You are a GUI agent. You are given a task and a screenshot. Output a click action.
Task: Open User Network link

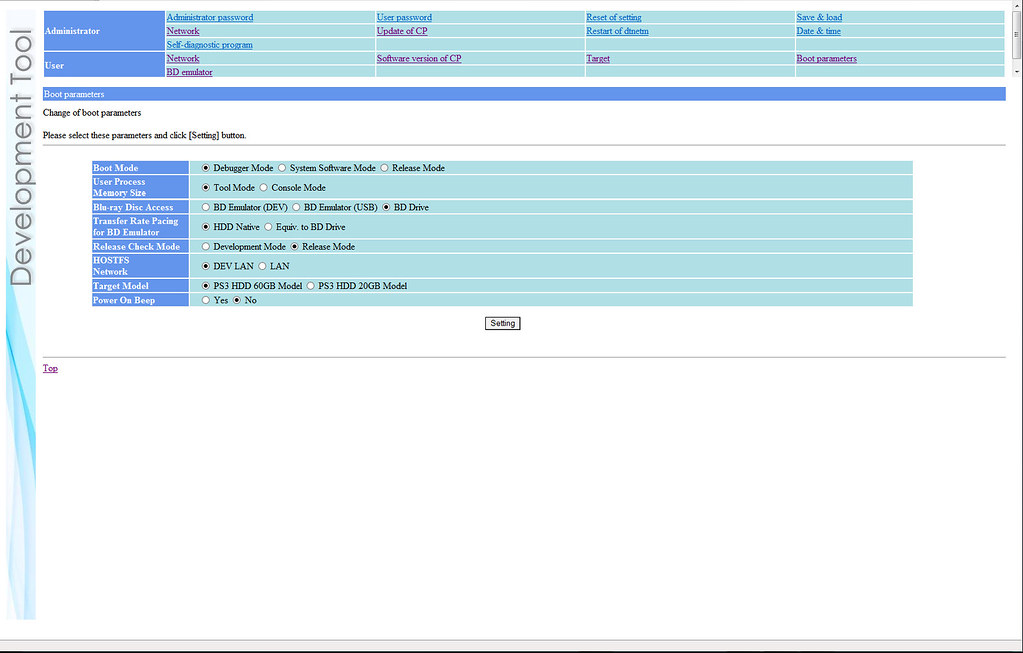tap(183, 58)
